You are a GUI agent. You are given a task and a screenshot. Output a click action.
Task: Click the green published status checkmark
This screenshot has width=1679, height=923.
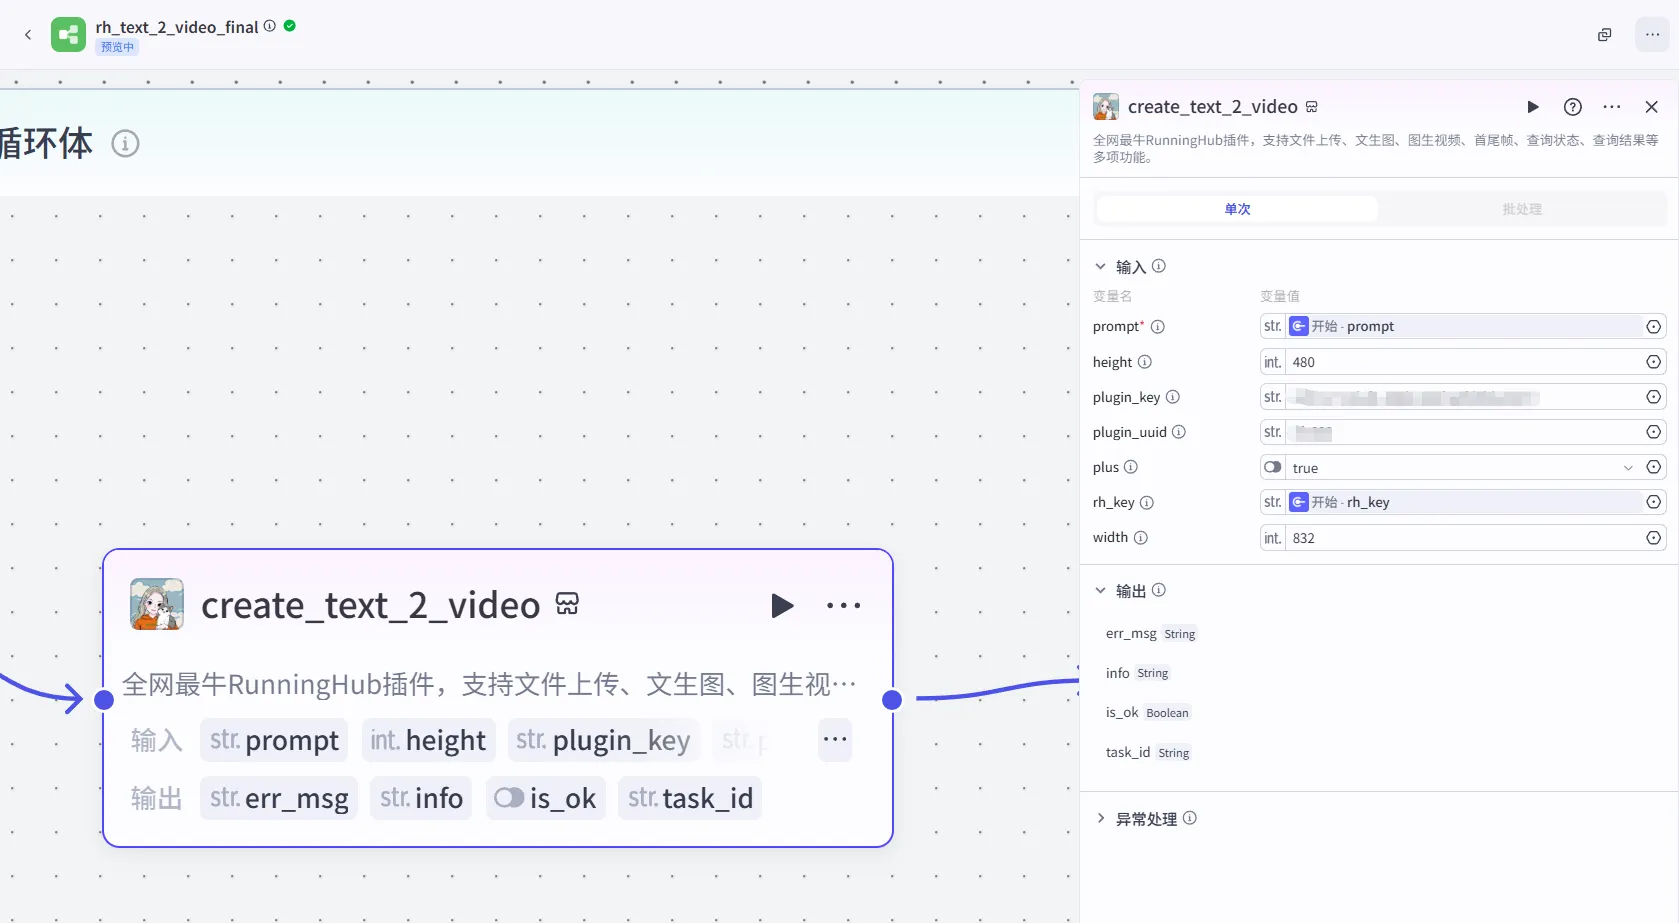pyautogui.click(x=290, y=26)
